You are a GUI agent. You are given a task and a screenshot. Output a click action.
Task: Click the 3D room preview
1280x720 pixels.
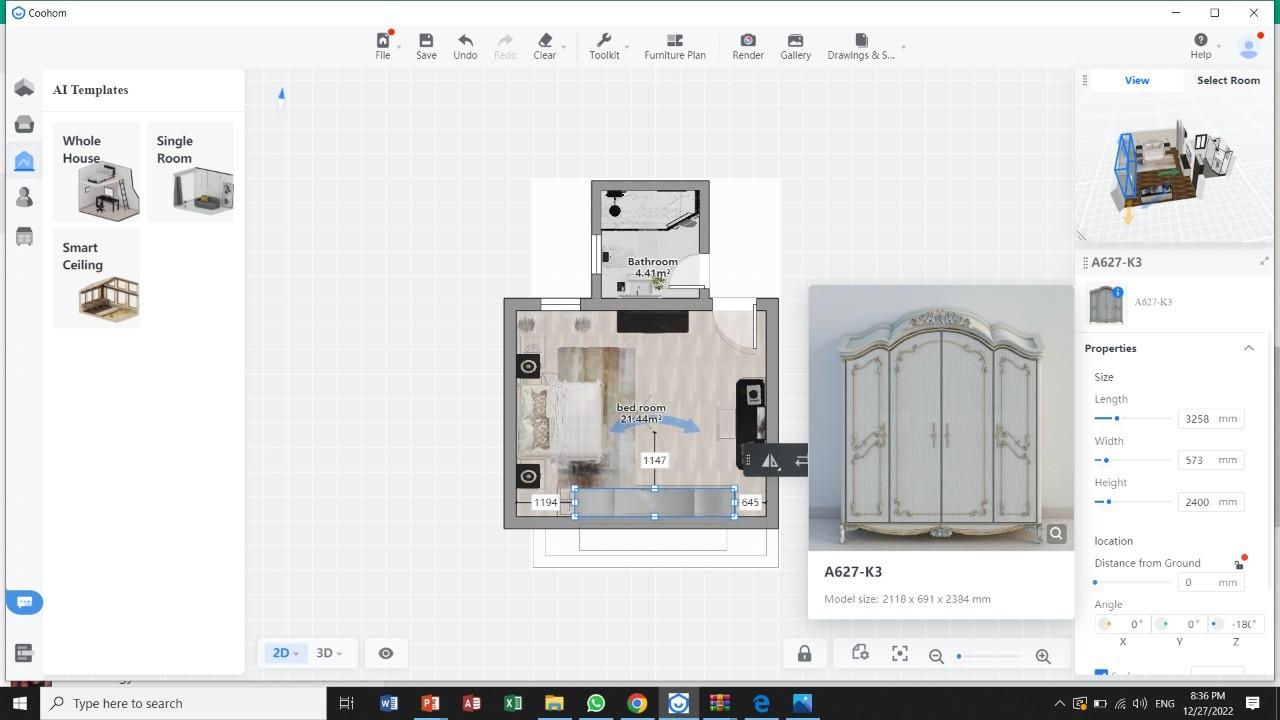(x=1172, y=168)
